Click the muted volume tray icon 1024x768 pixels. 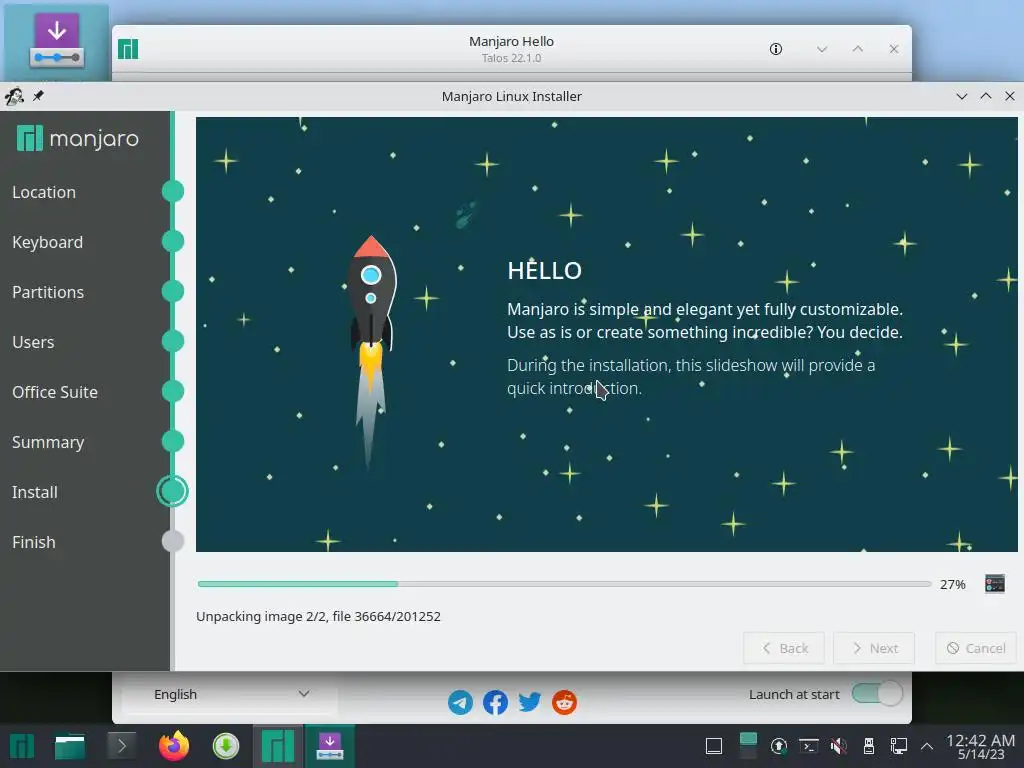839,746
